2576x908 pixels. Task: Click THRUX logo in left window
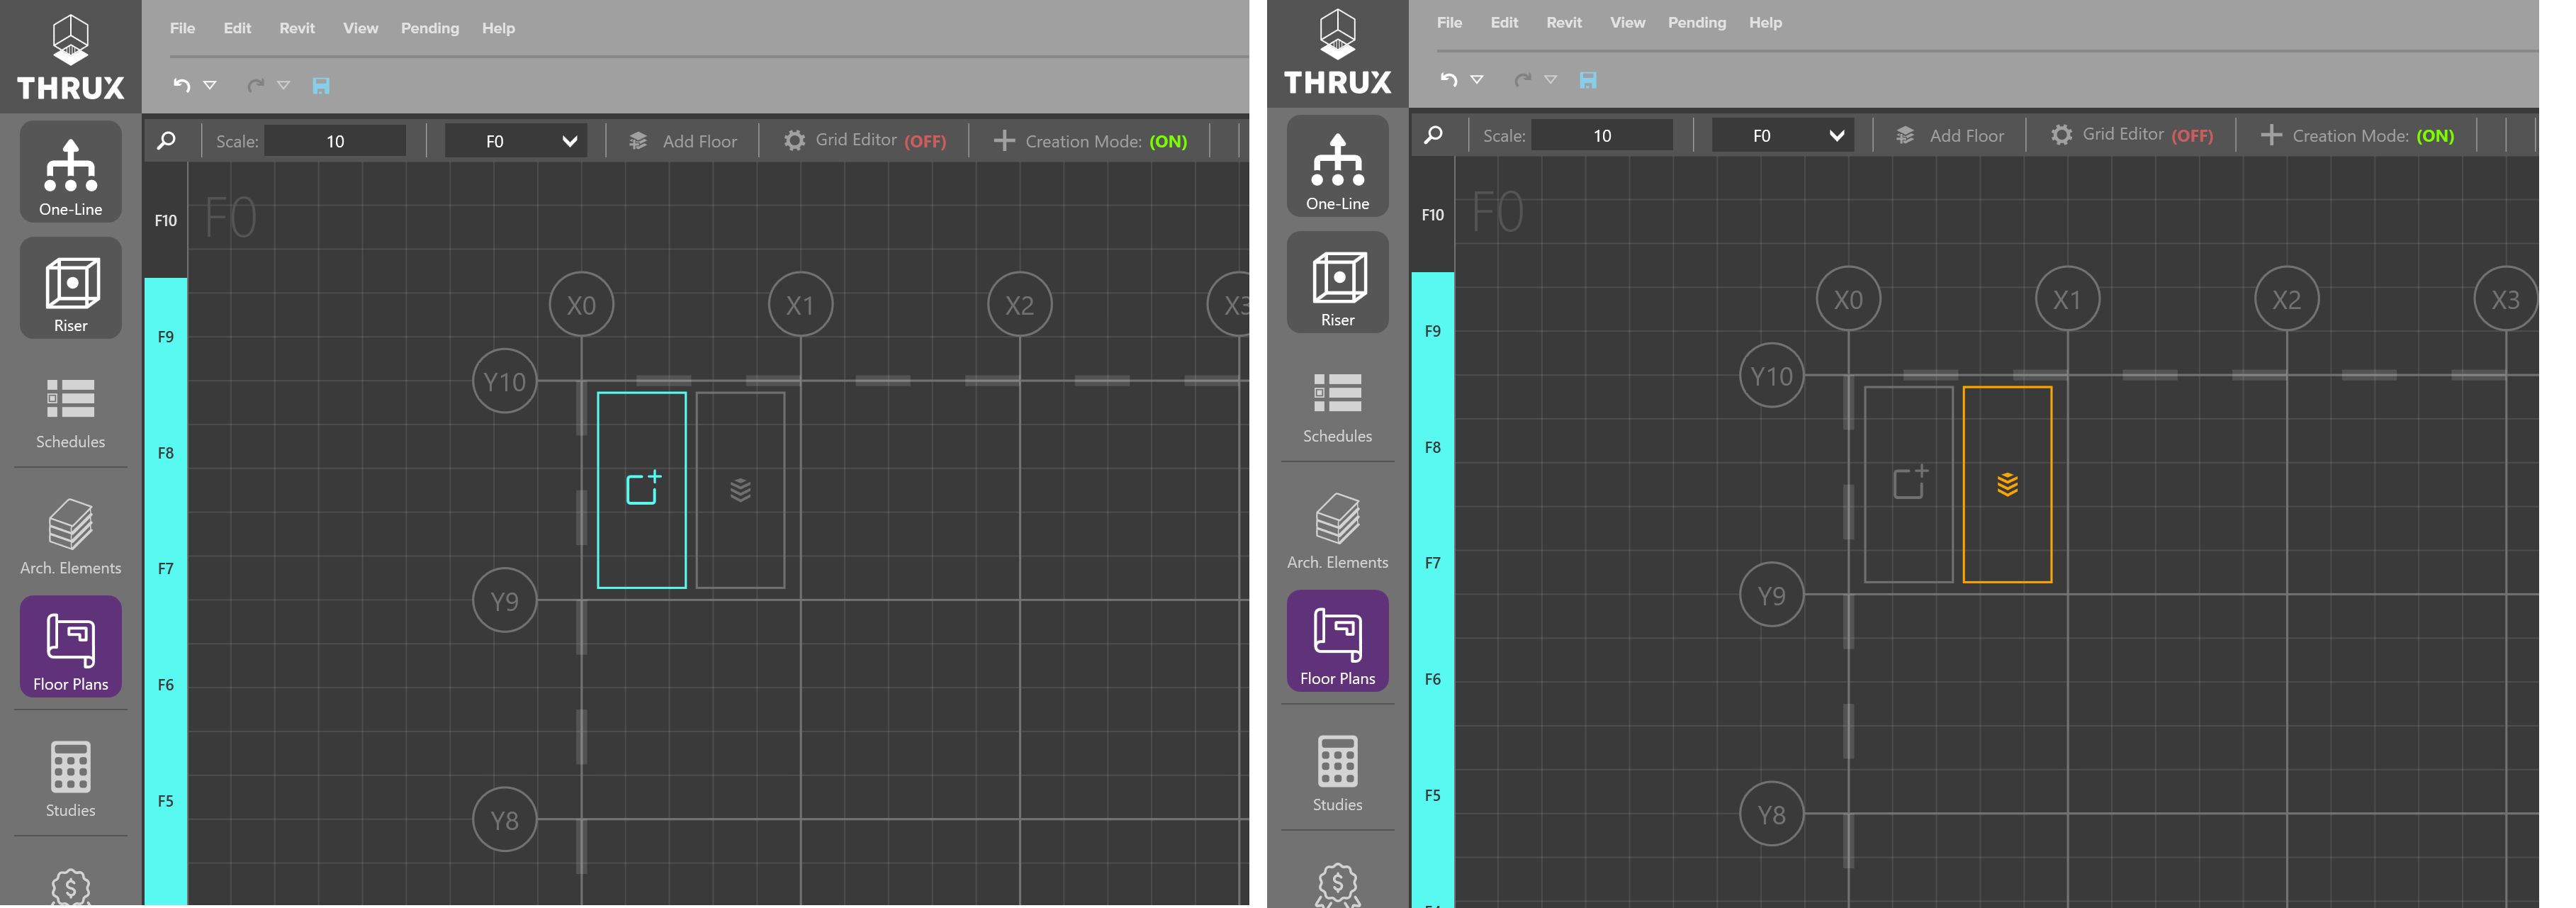click(70, 57)
